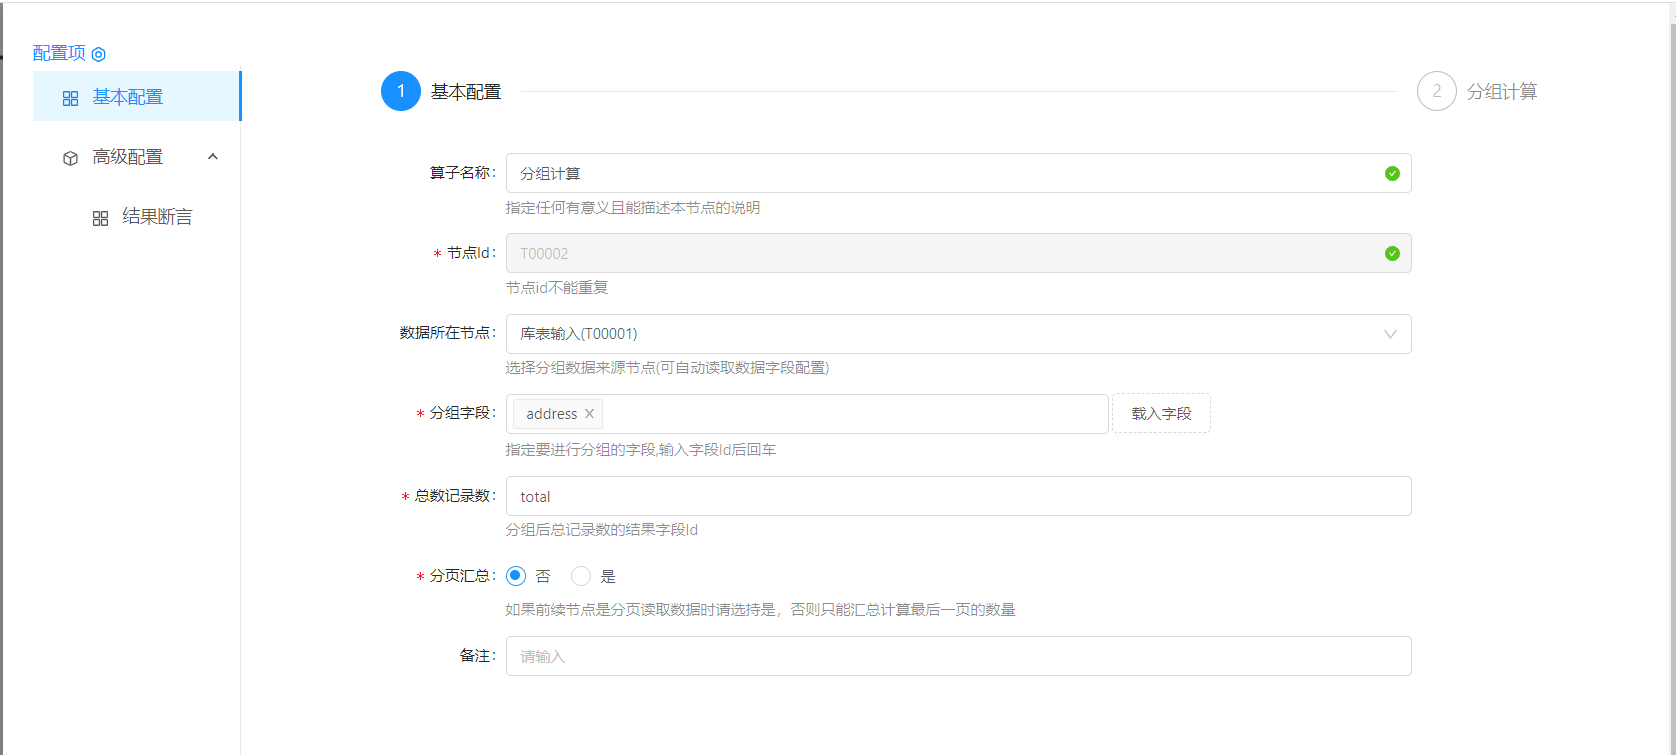Open the 基本配置 sidebar menu item
This screenshot has width=1676, height=755.
click(128, 97)
